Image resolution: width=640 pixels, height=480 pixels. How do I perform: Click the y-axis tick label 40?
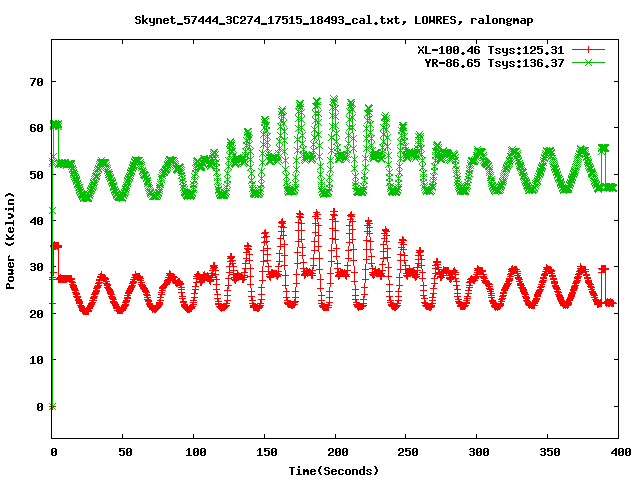tap(36, 221)
